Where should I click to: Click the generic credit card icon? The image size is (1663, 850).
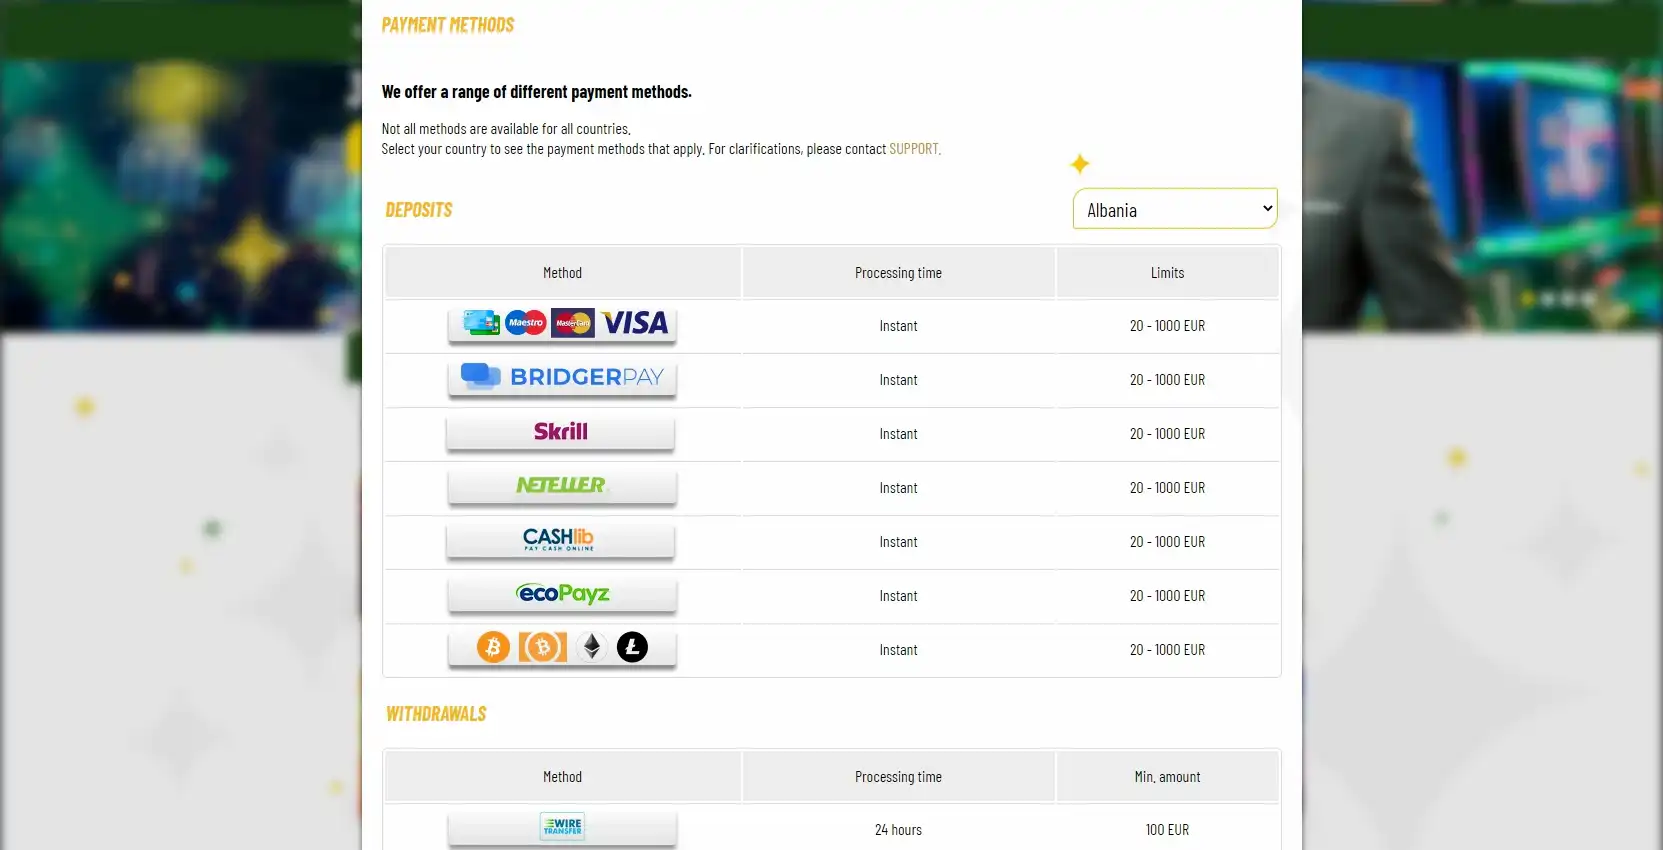click(481, 322)
